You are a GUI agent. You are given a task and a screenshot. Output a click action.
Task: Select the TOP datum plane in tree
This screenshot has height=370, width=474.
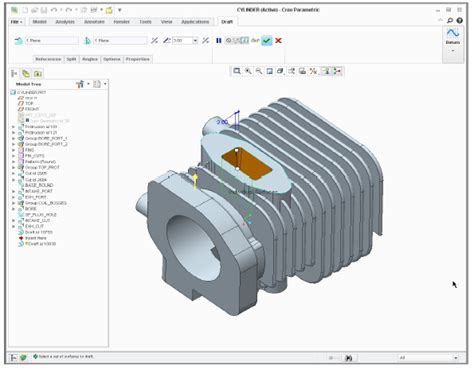[29, 104]
